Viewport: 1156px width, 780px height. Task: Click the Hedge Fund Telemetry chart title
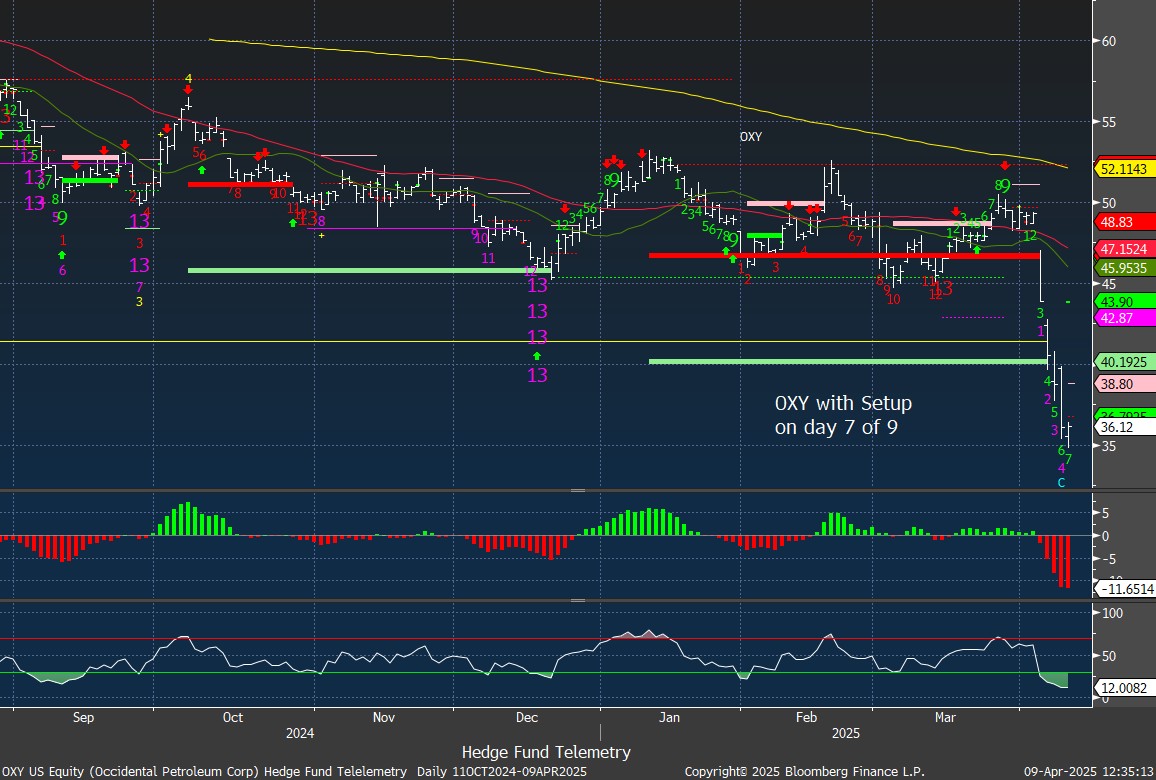[546, 752]
